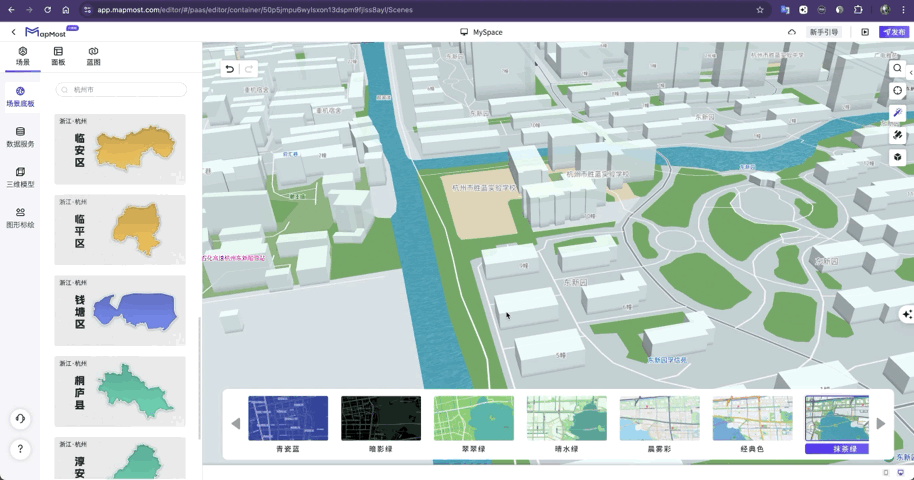Collapse the right-side panel chevron
914x480 pixels.
(911, 72)
